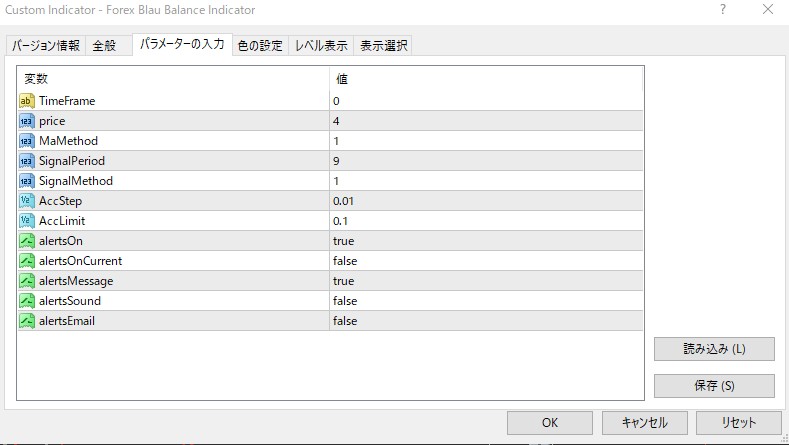Click the price integer type icon

tap(27, 121)
